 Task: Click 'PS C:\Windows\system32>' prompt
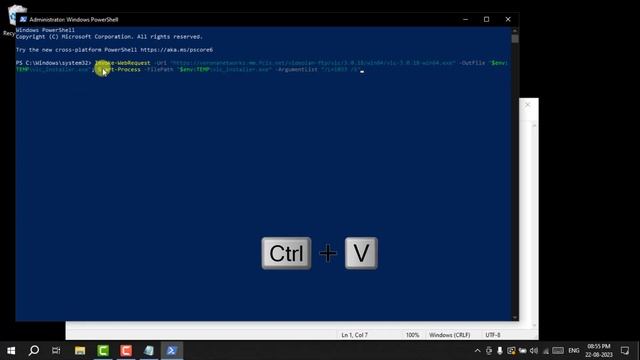click(53, 63)
